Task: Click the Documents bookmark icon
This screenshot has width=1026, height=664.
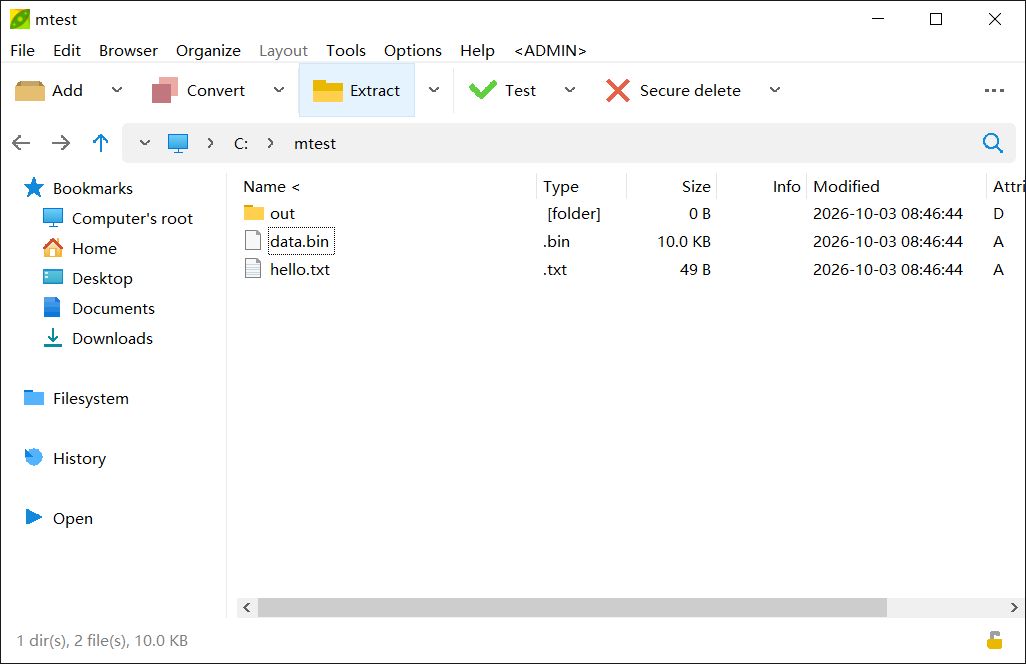Action: [x=52, y=307]
